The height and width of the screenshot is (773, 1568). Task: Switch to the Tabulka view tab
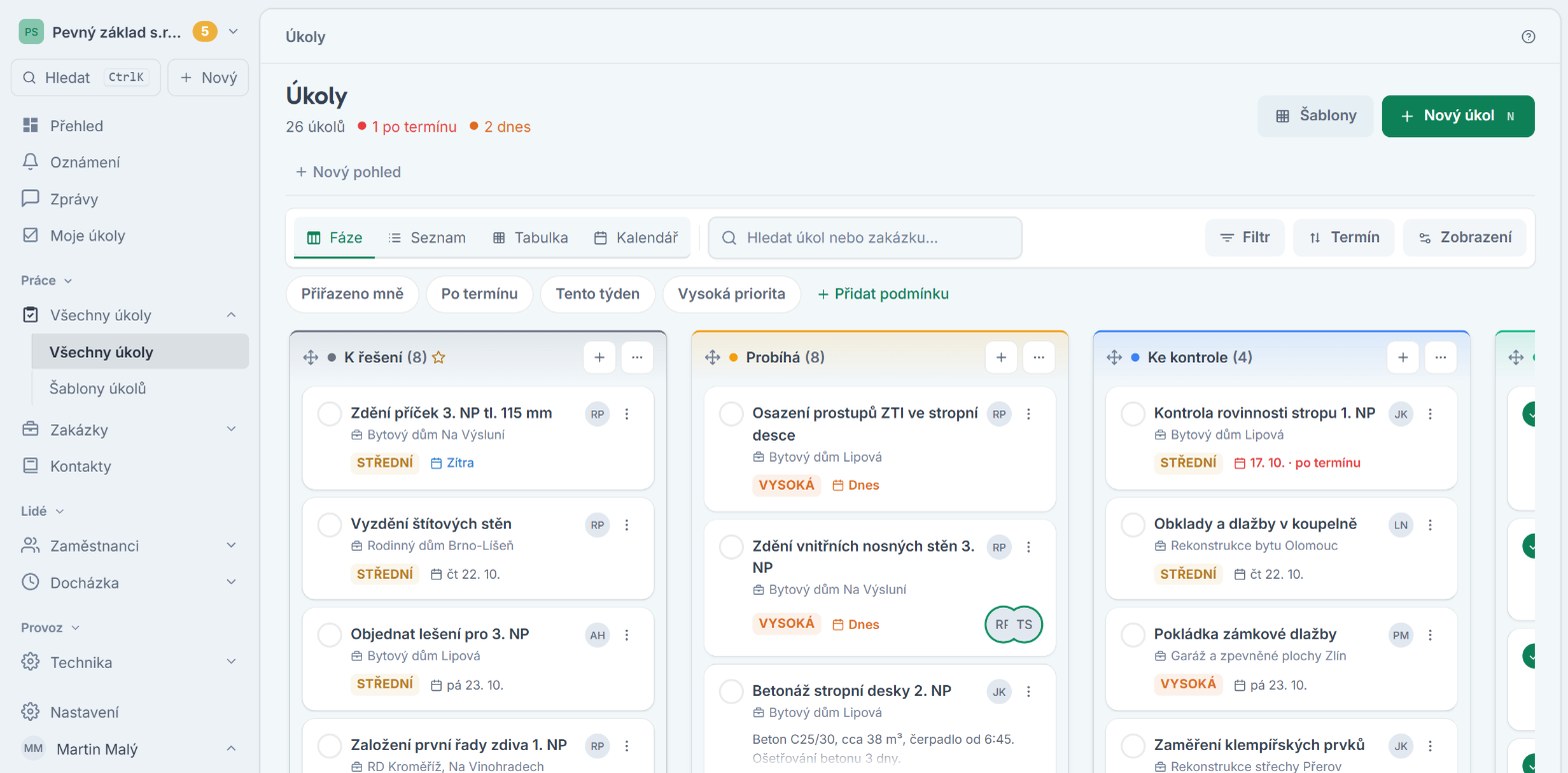pos(530,238)
